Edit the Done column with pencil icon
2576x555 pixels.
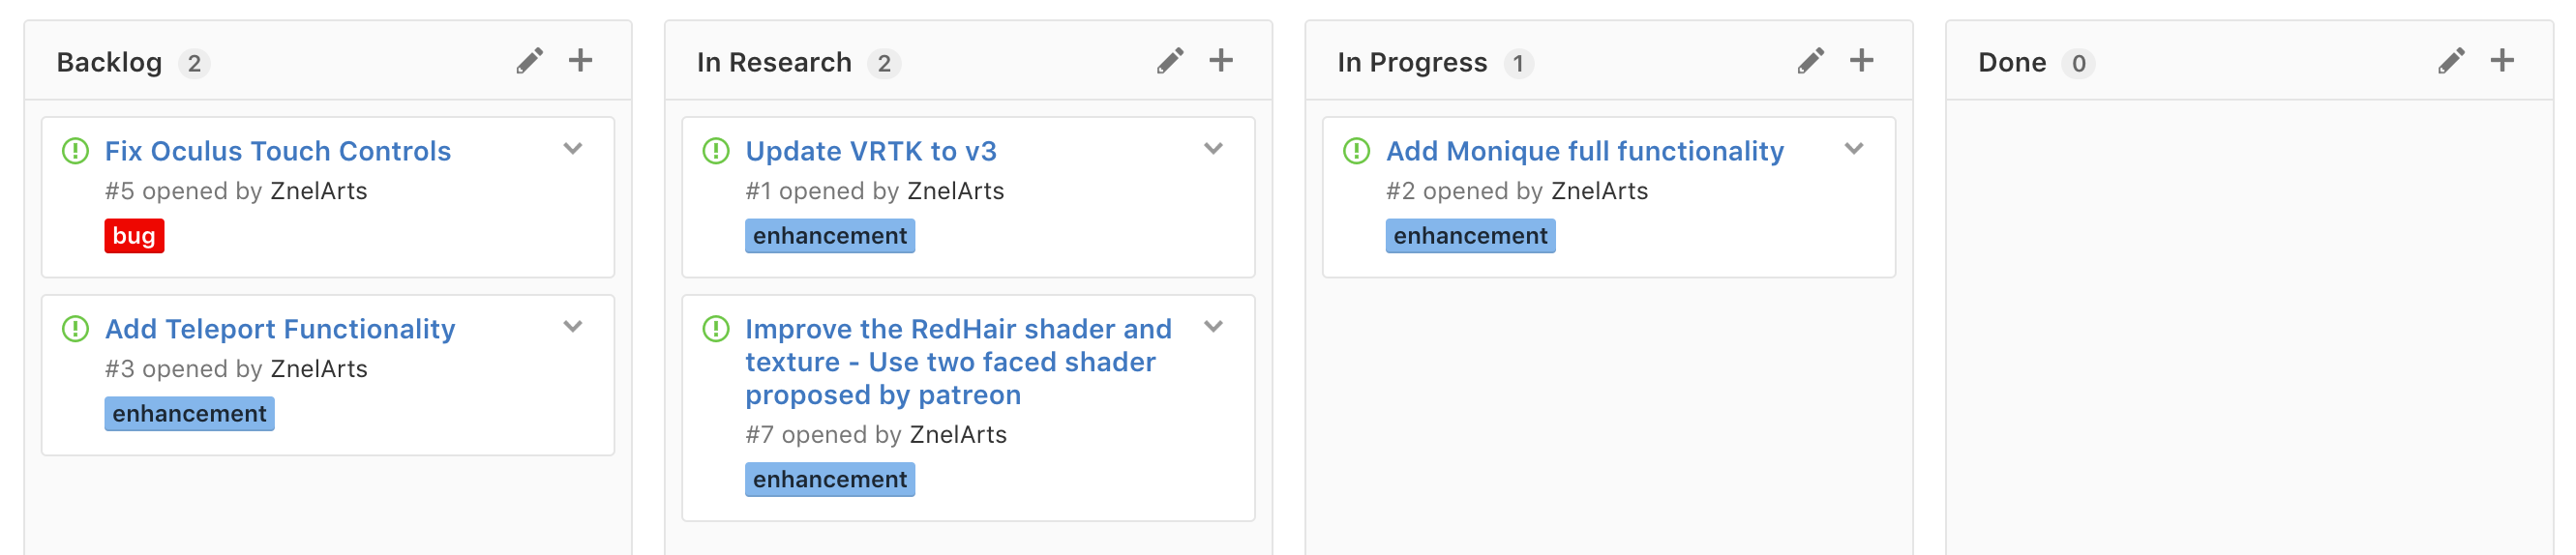pyautogui.click(x=2451, y=61)
